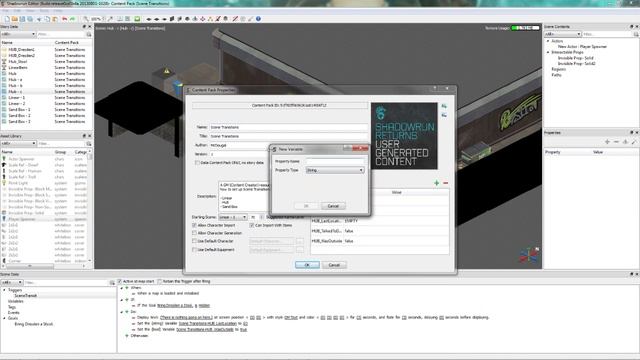Click the Author field in Content Pack Properties
Image resolution: width=640 pixels, height=360 pixels.
pos(240,145)
